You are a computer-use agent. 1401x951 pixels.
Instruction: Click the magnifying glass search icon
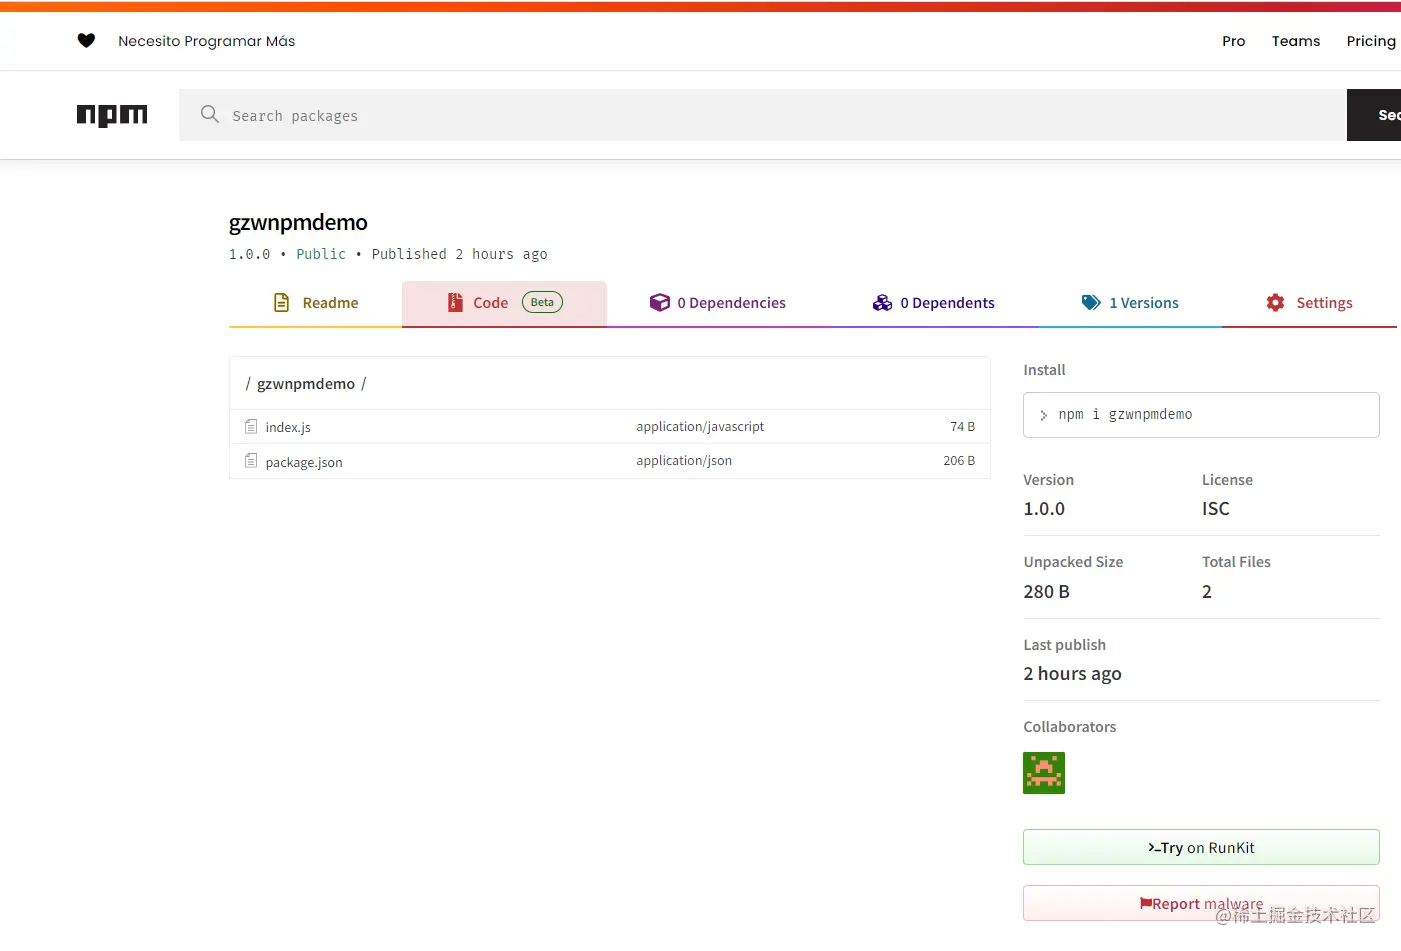[210, 114]
